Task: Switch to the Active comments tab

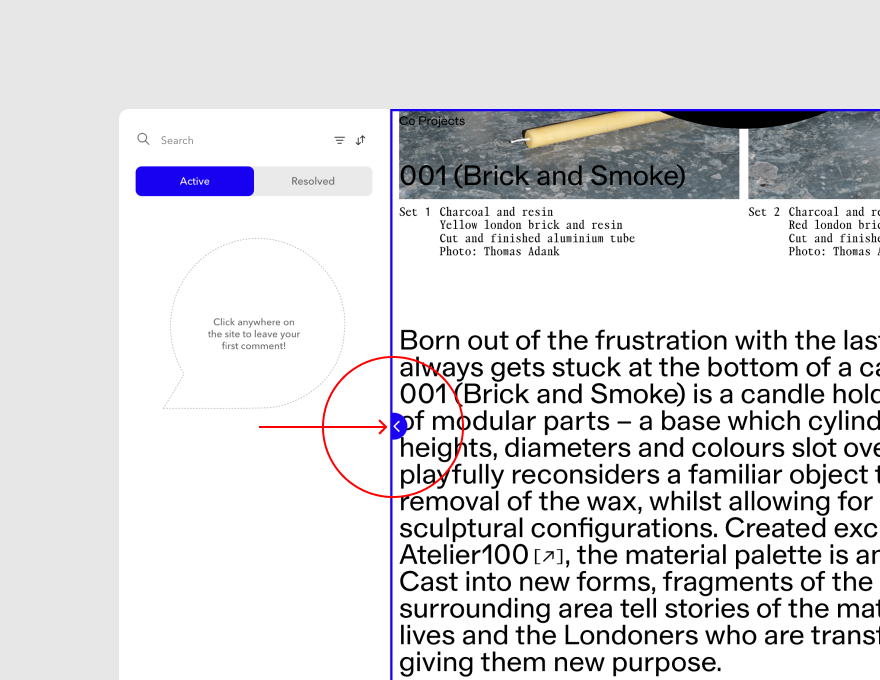Action: (x=195, y=181)
